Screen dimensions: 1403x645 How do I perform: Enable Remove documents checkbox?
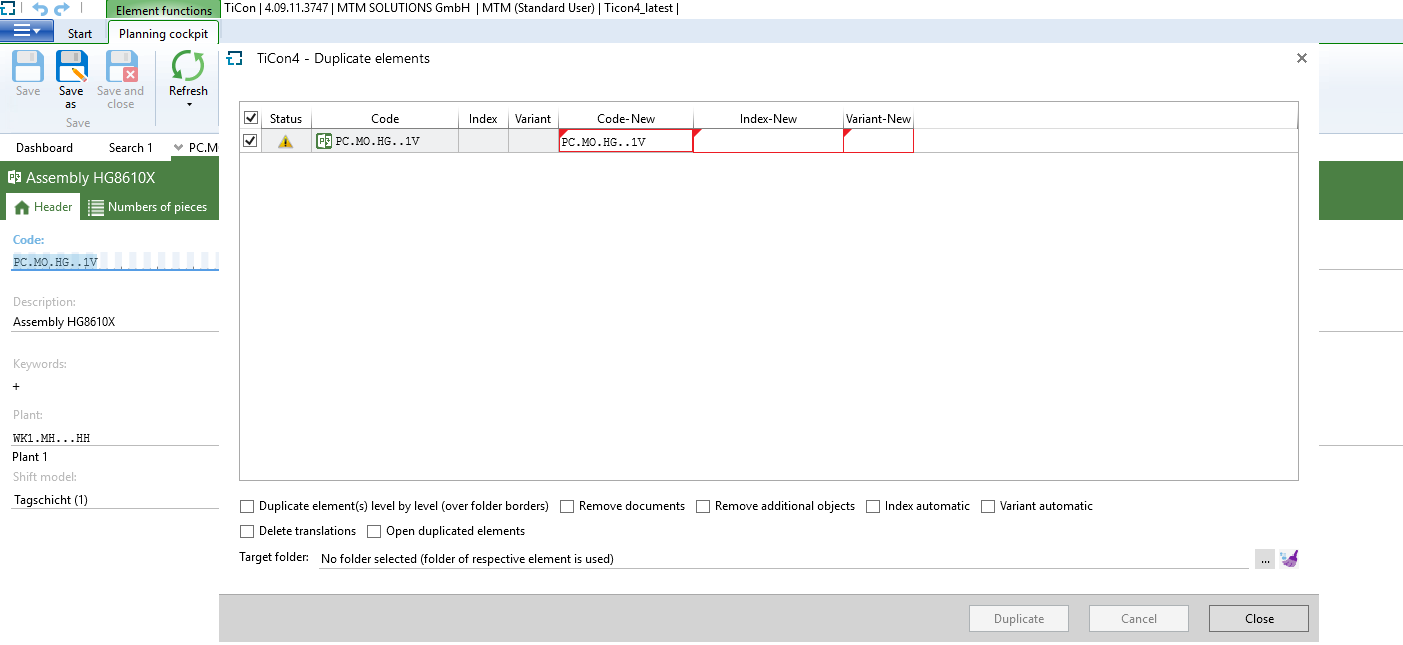coord(567,507)
